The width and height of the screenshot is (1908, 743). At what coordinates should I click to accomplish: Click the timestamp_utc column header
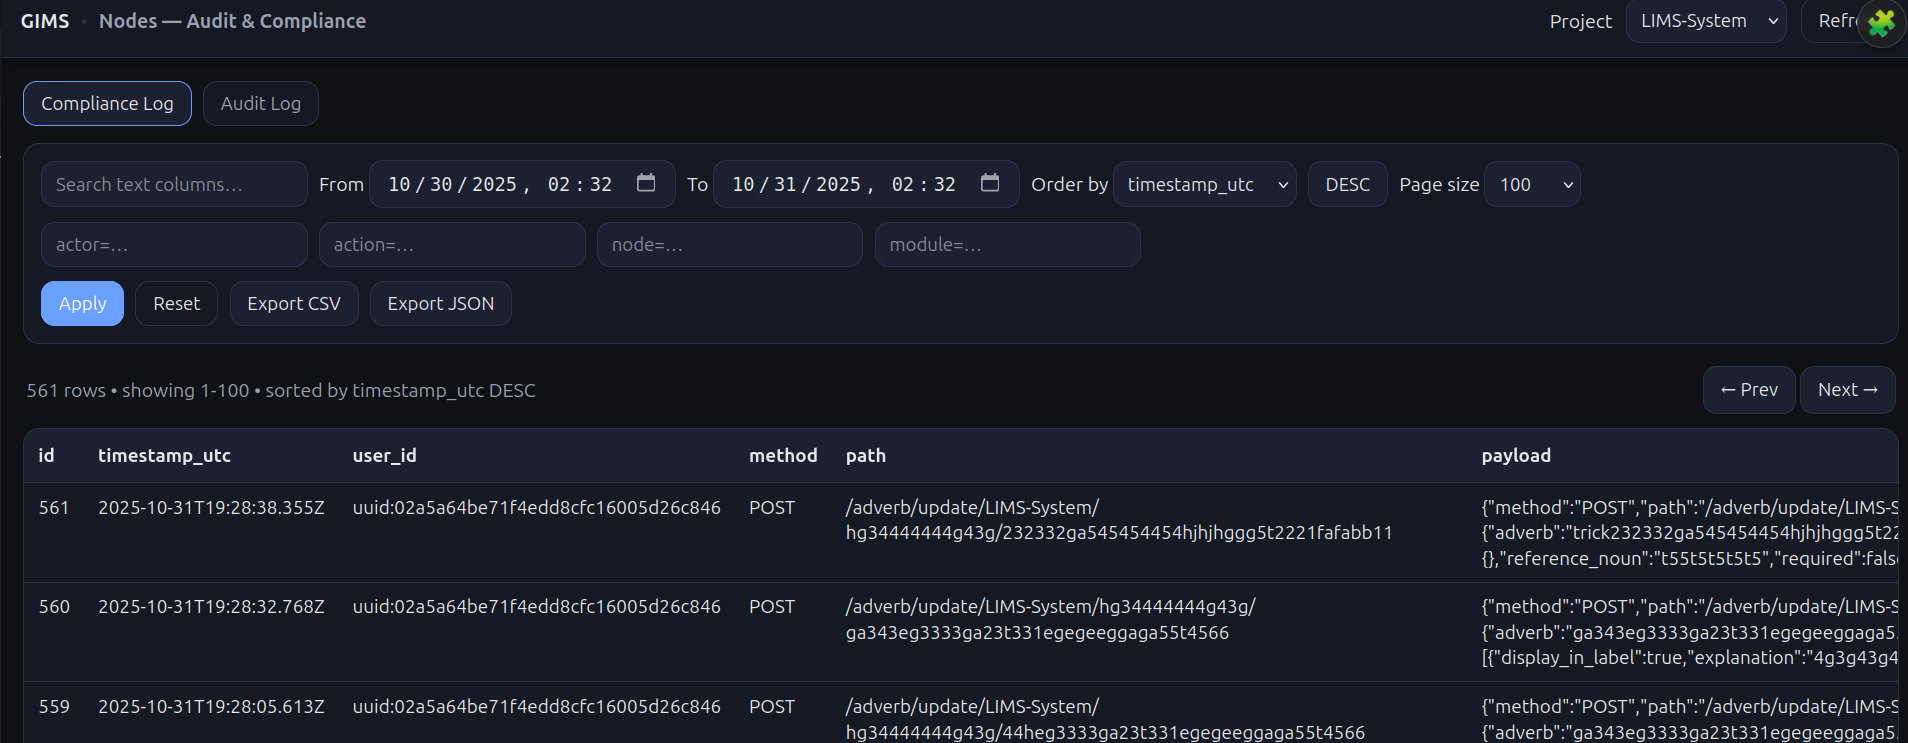[164, 455]
